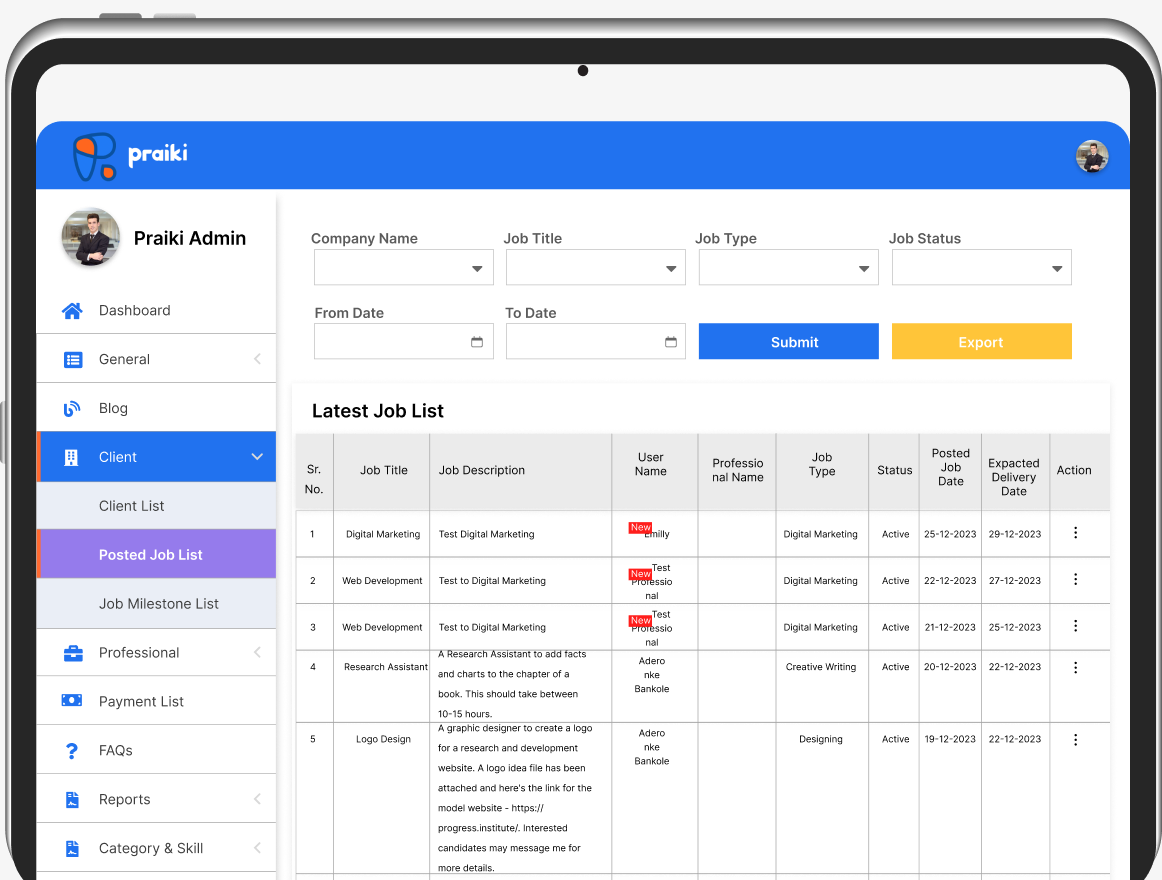Select Posted Job List submenu item
This screenshot has width=1162, height=880.
156,555
